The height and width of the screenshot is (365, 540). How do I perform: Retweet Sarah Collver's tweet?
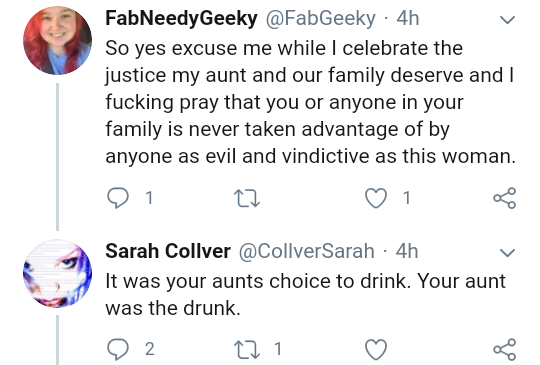click(x=247, y=350)
